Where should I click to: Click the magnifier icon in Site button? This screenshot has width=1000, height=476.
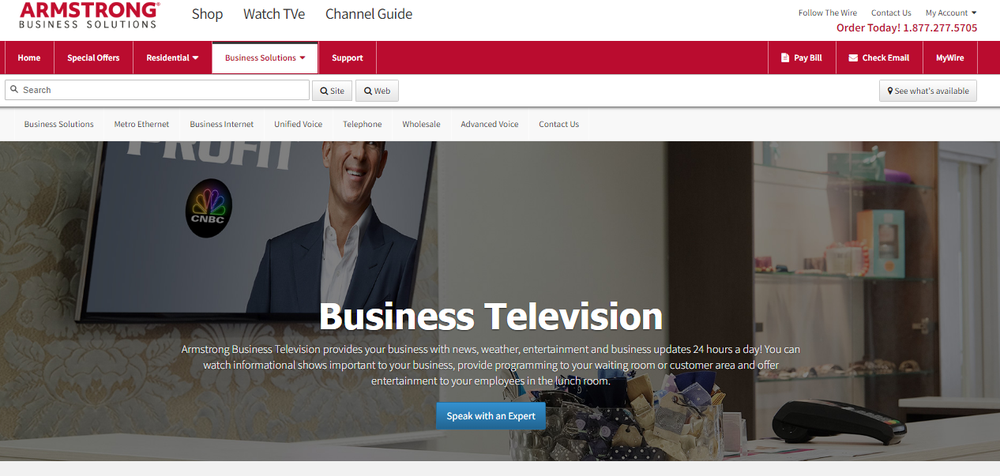pyautogui.click(x=324, y=91)
